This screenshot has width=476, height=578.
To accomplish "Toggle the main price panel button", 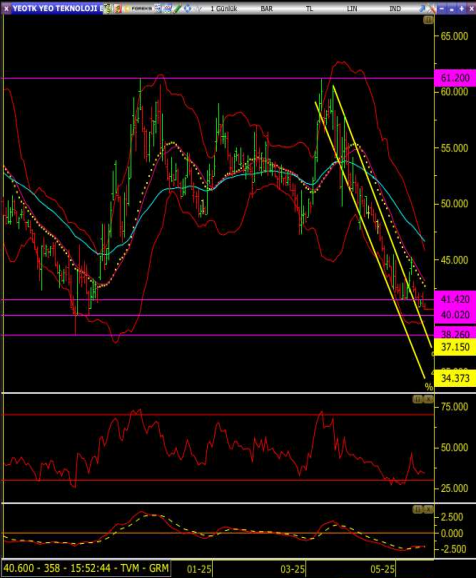I will 428,20.
